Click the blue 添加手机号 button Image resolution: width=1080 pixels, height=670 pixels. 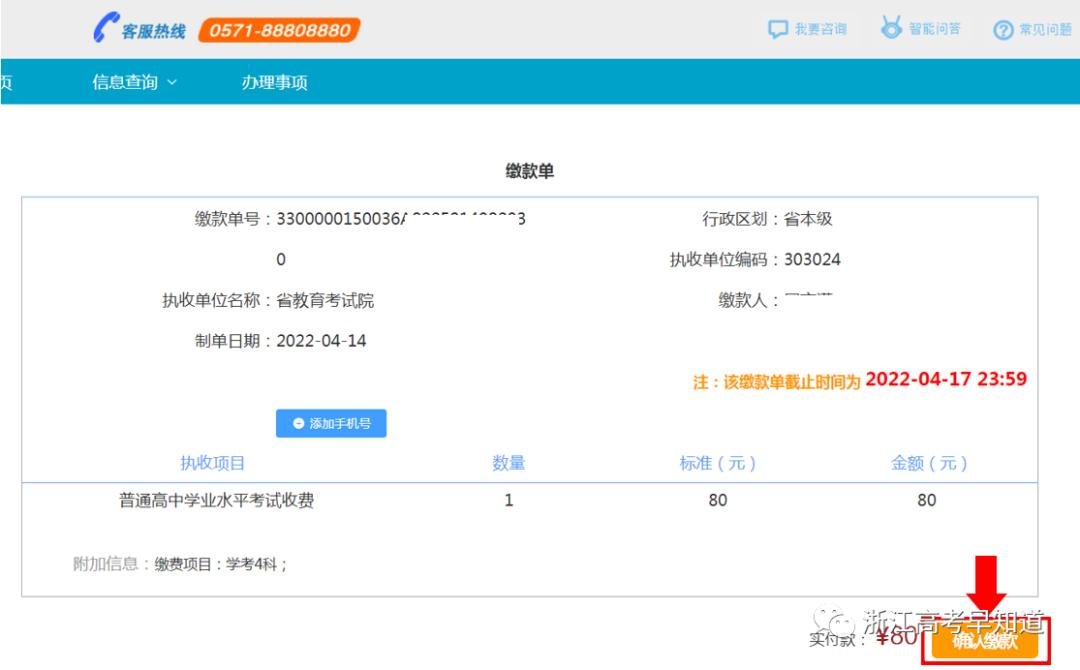pos(331,423)
